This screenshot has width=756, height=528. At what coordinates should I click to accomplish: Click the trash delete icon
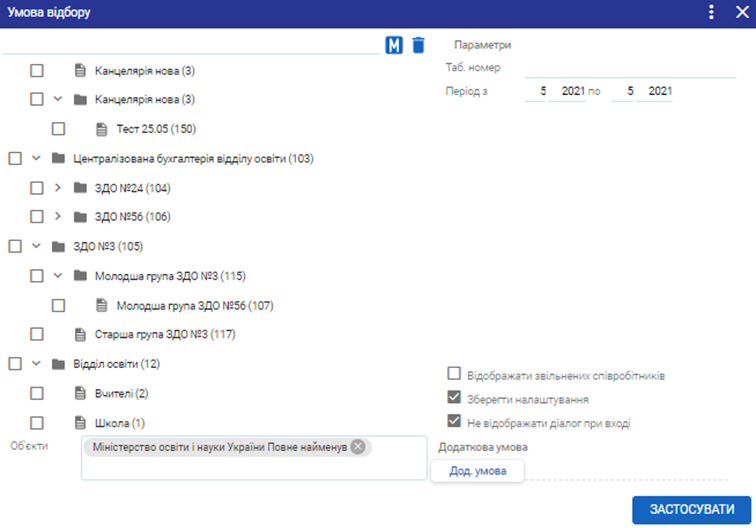click(x=418, y=45)
